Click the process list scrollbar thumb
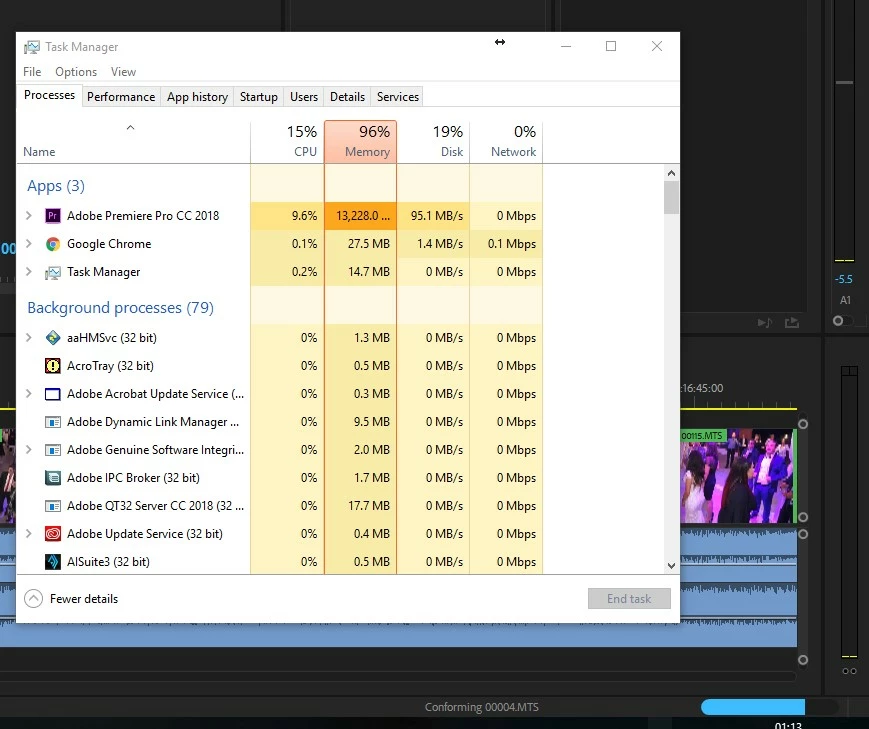 (671, 197)
